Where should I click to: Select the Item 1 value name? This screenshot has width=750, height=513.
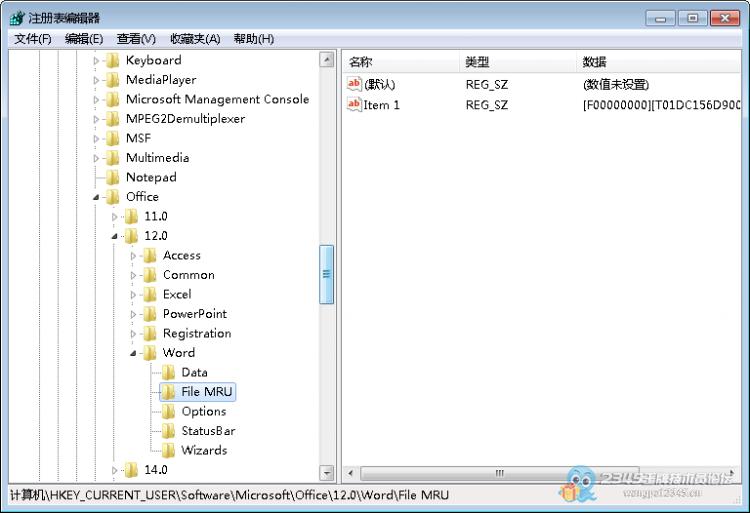pyautogui.click(x=381, y=105)
